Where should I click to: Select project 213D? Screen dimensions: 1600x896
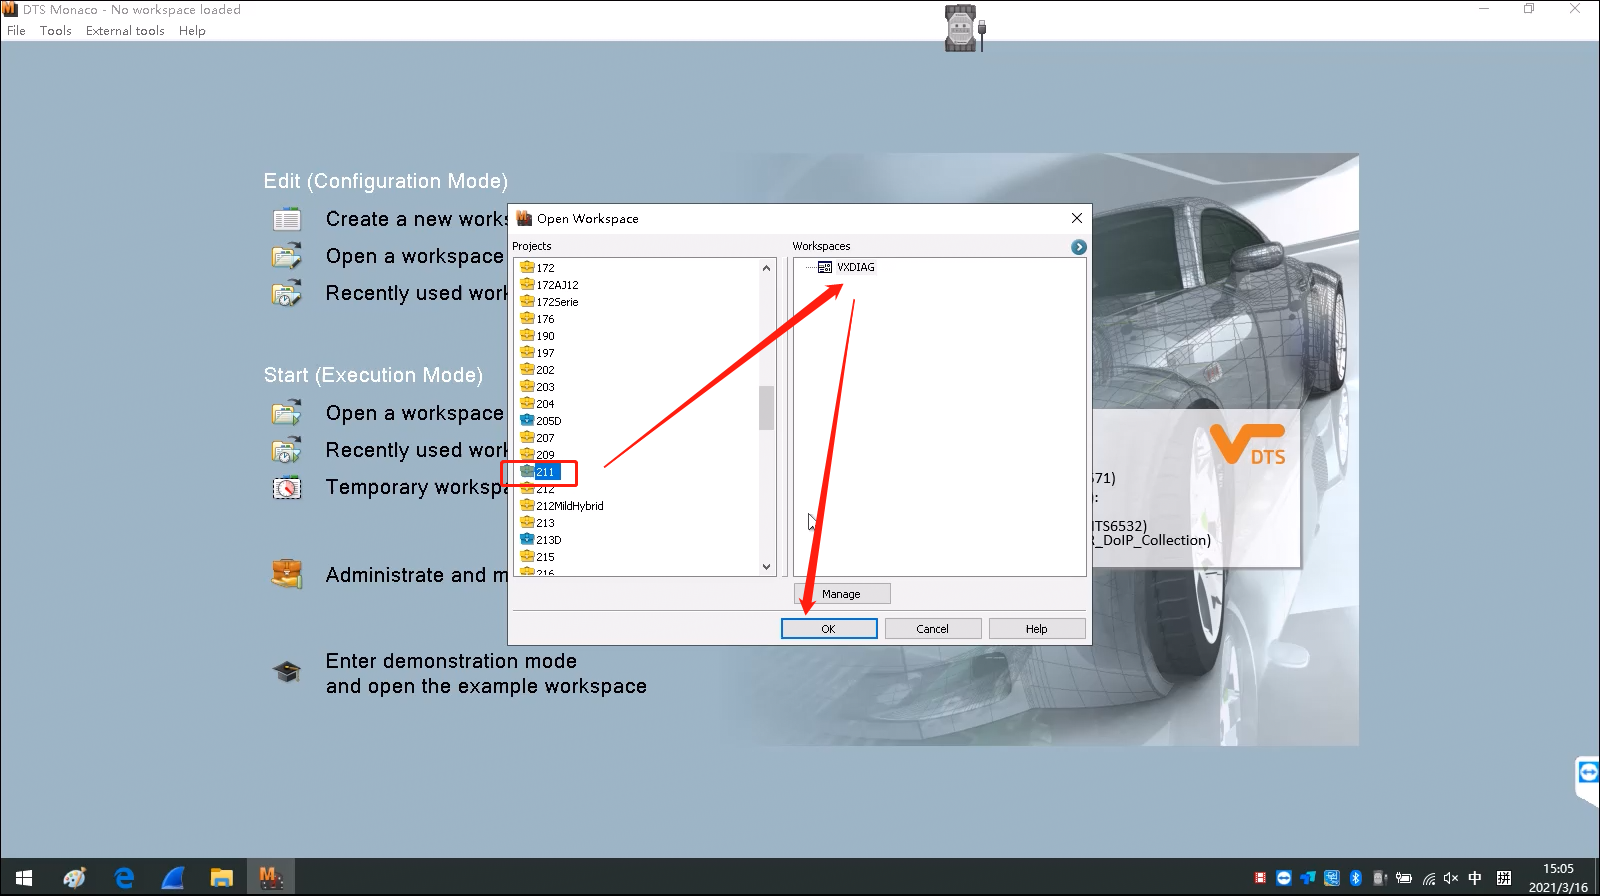point(541,540)
